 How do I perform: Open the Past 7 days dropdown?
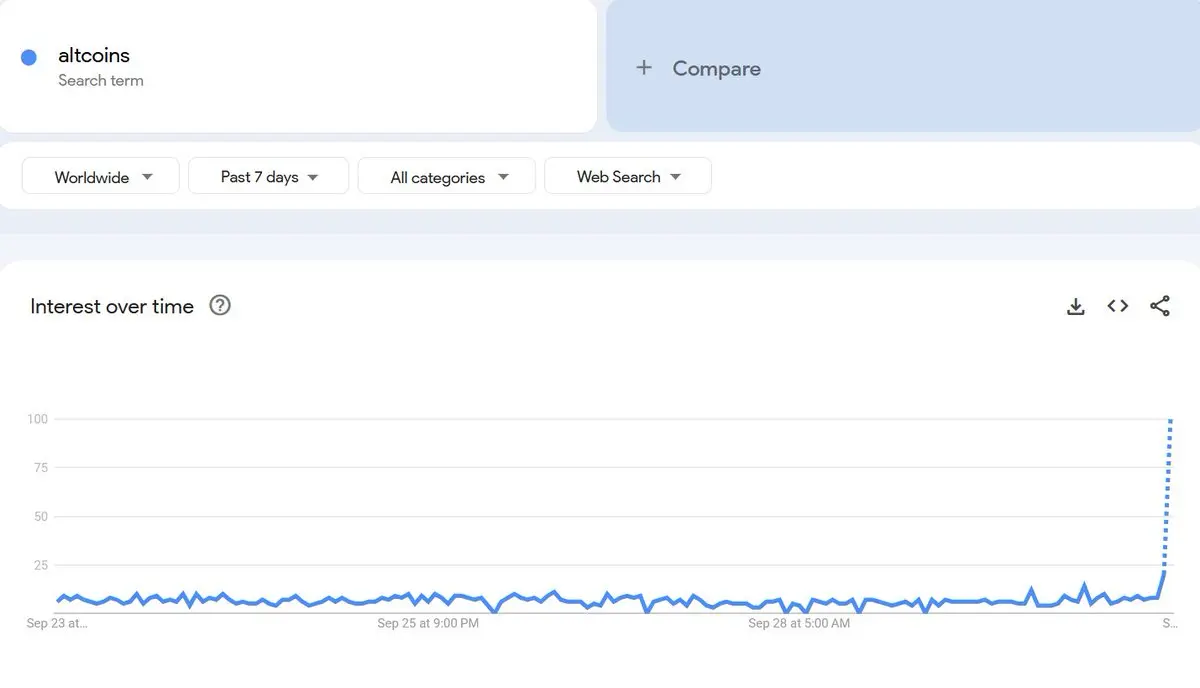pos(268,176)
